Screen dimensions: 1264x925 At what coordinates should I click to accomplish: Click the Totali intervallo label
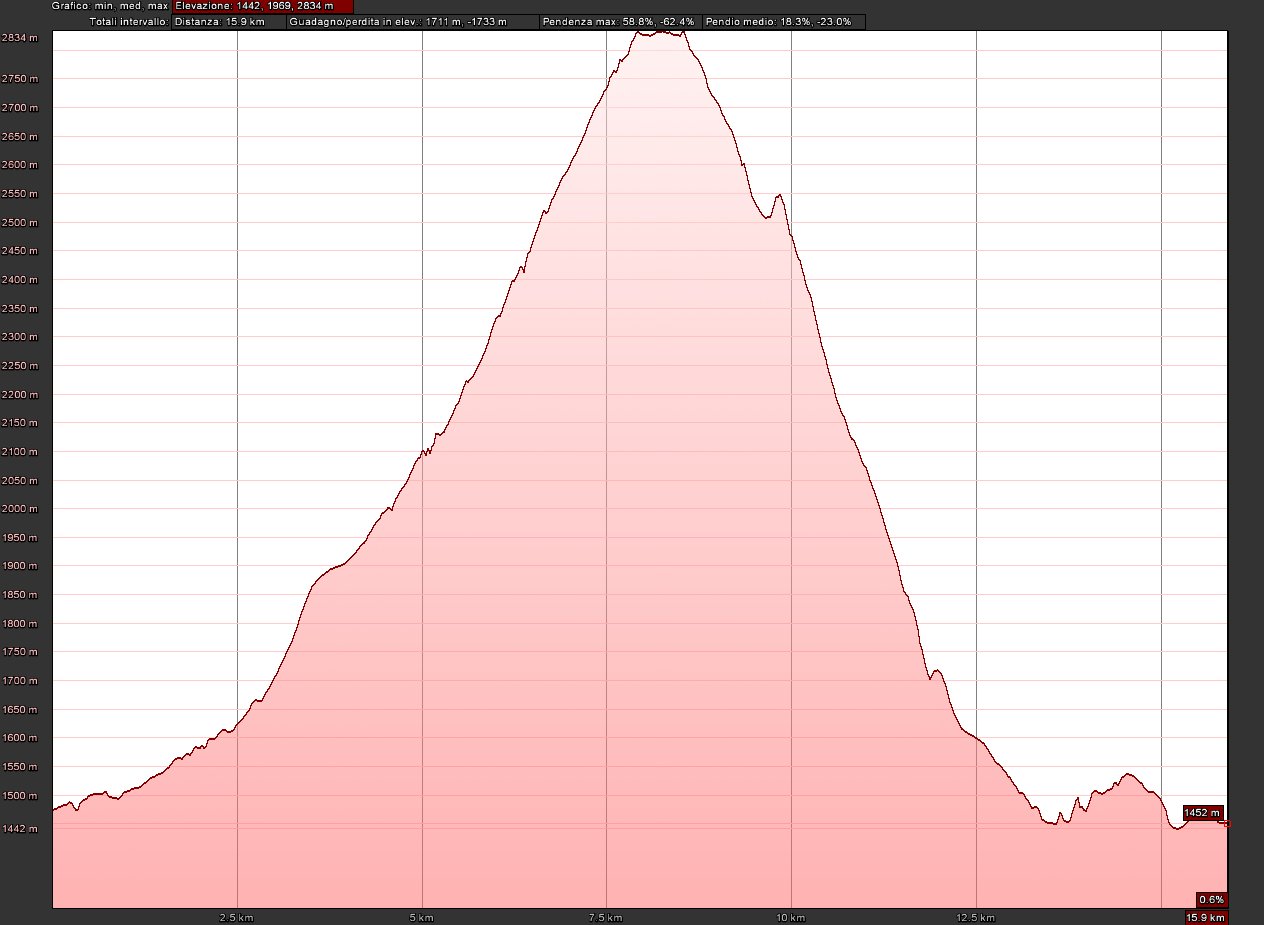(x=128, y=21)
